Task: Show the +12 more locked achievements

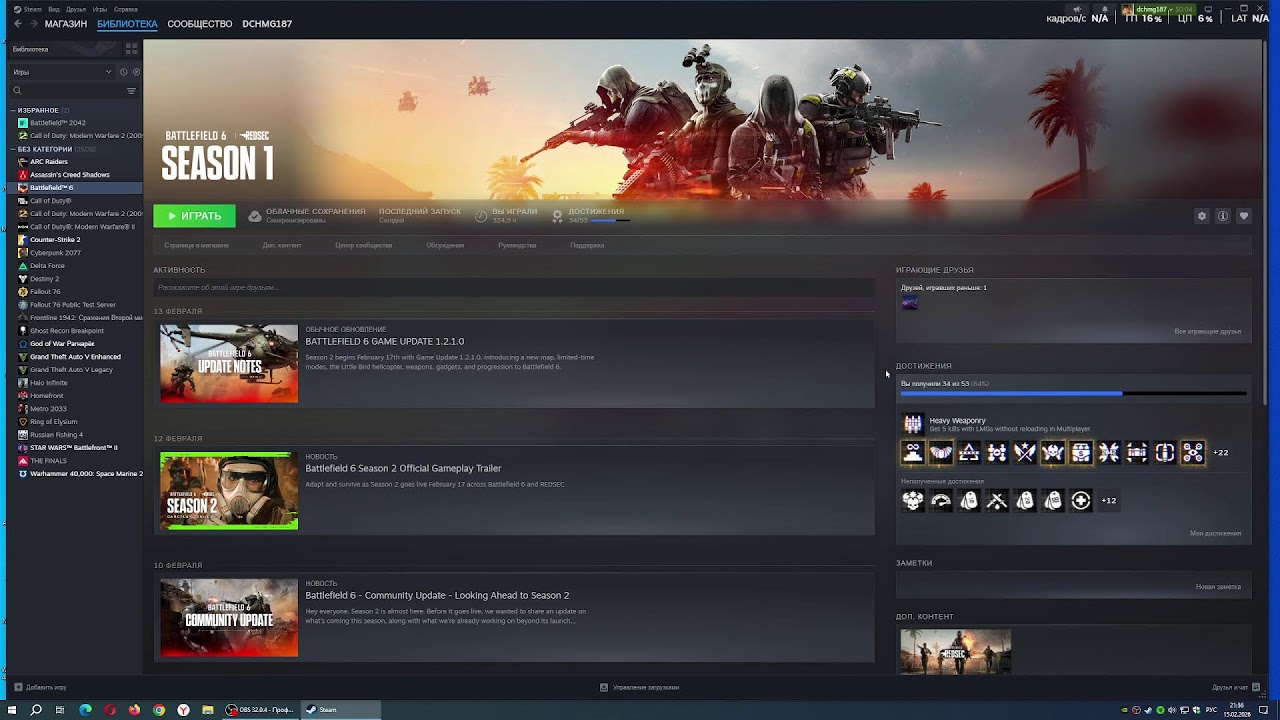Action: tap(1109, 501)
